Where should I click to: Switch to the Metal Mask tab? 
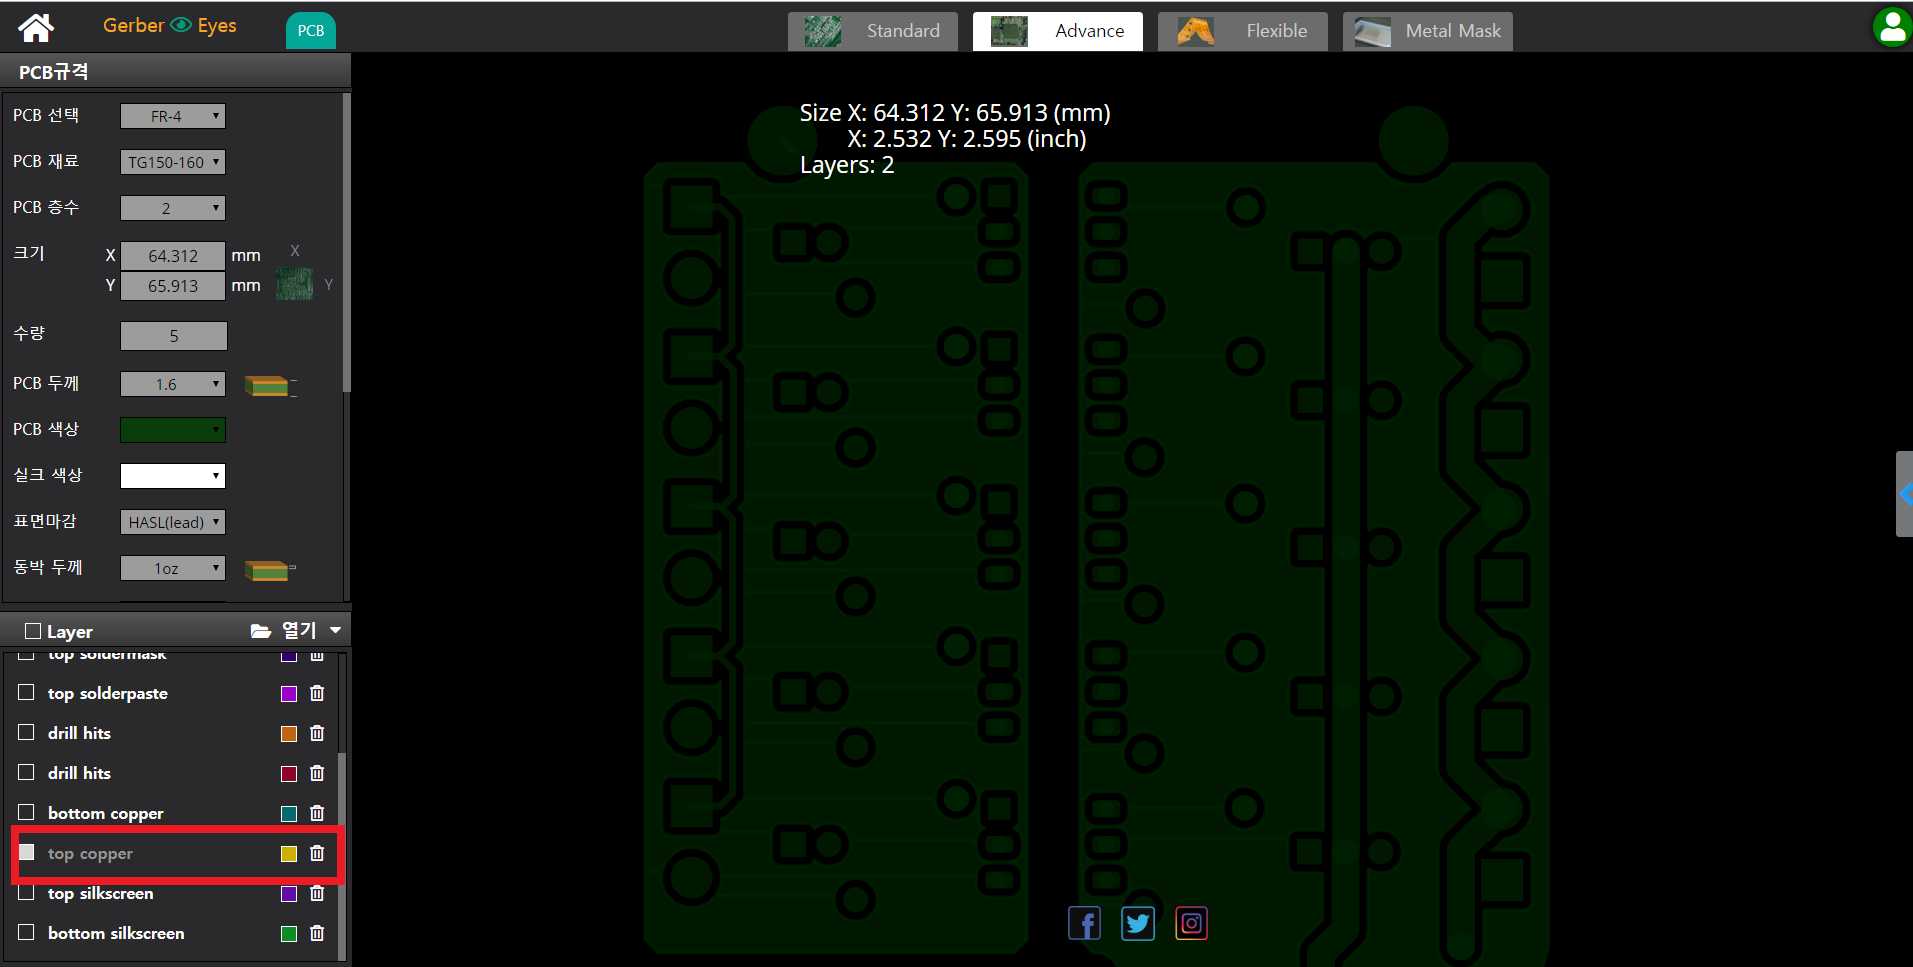point(1428,31)
